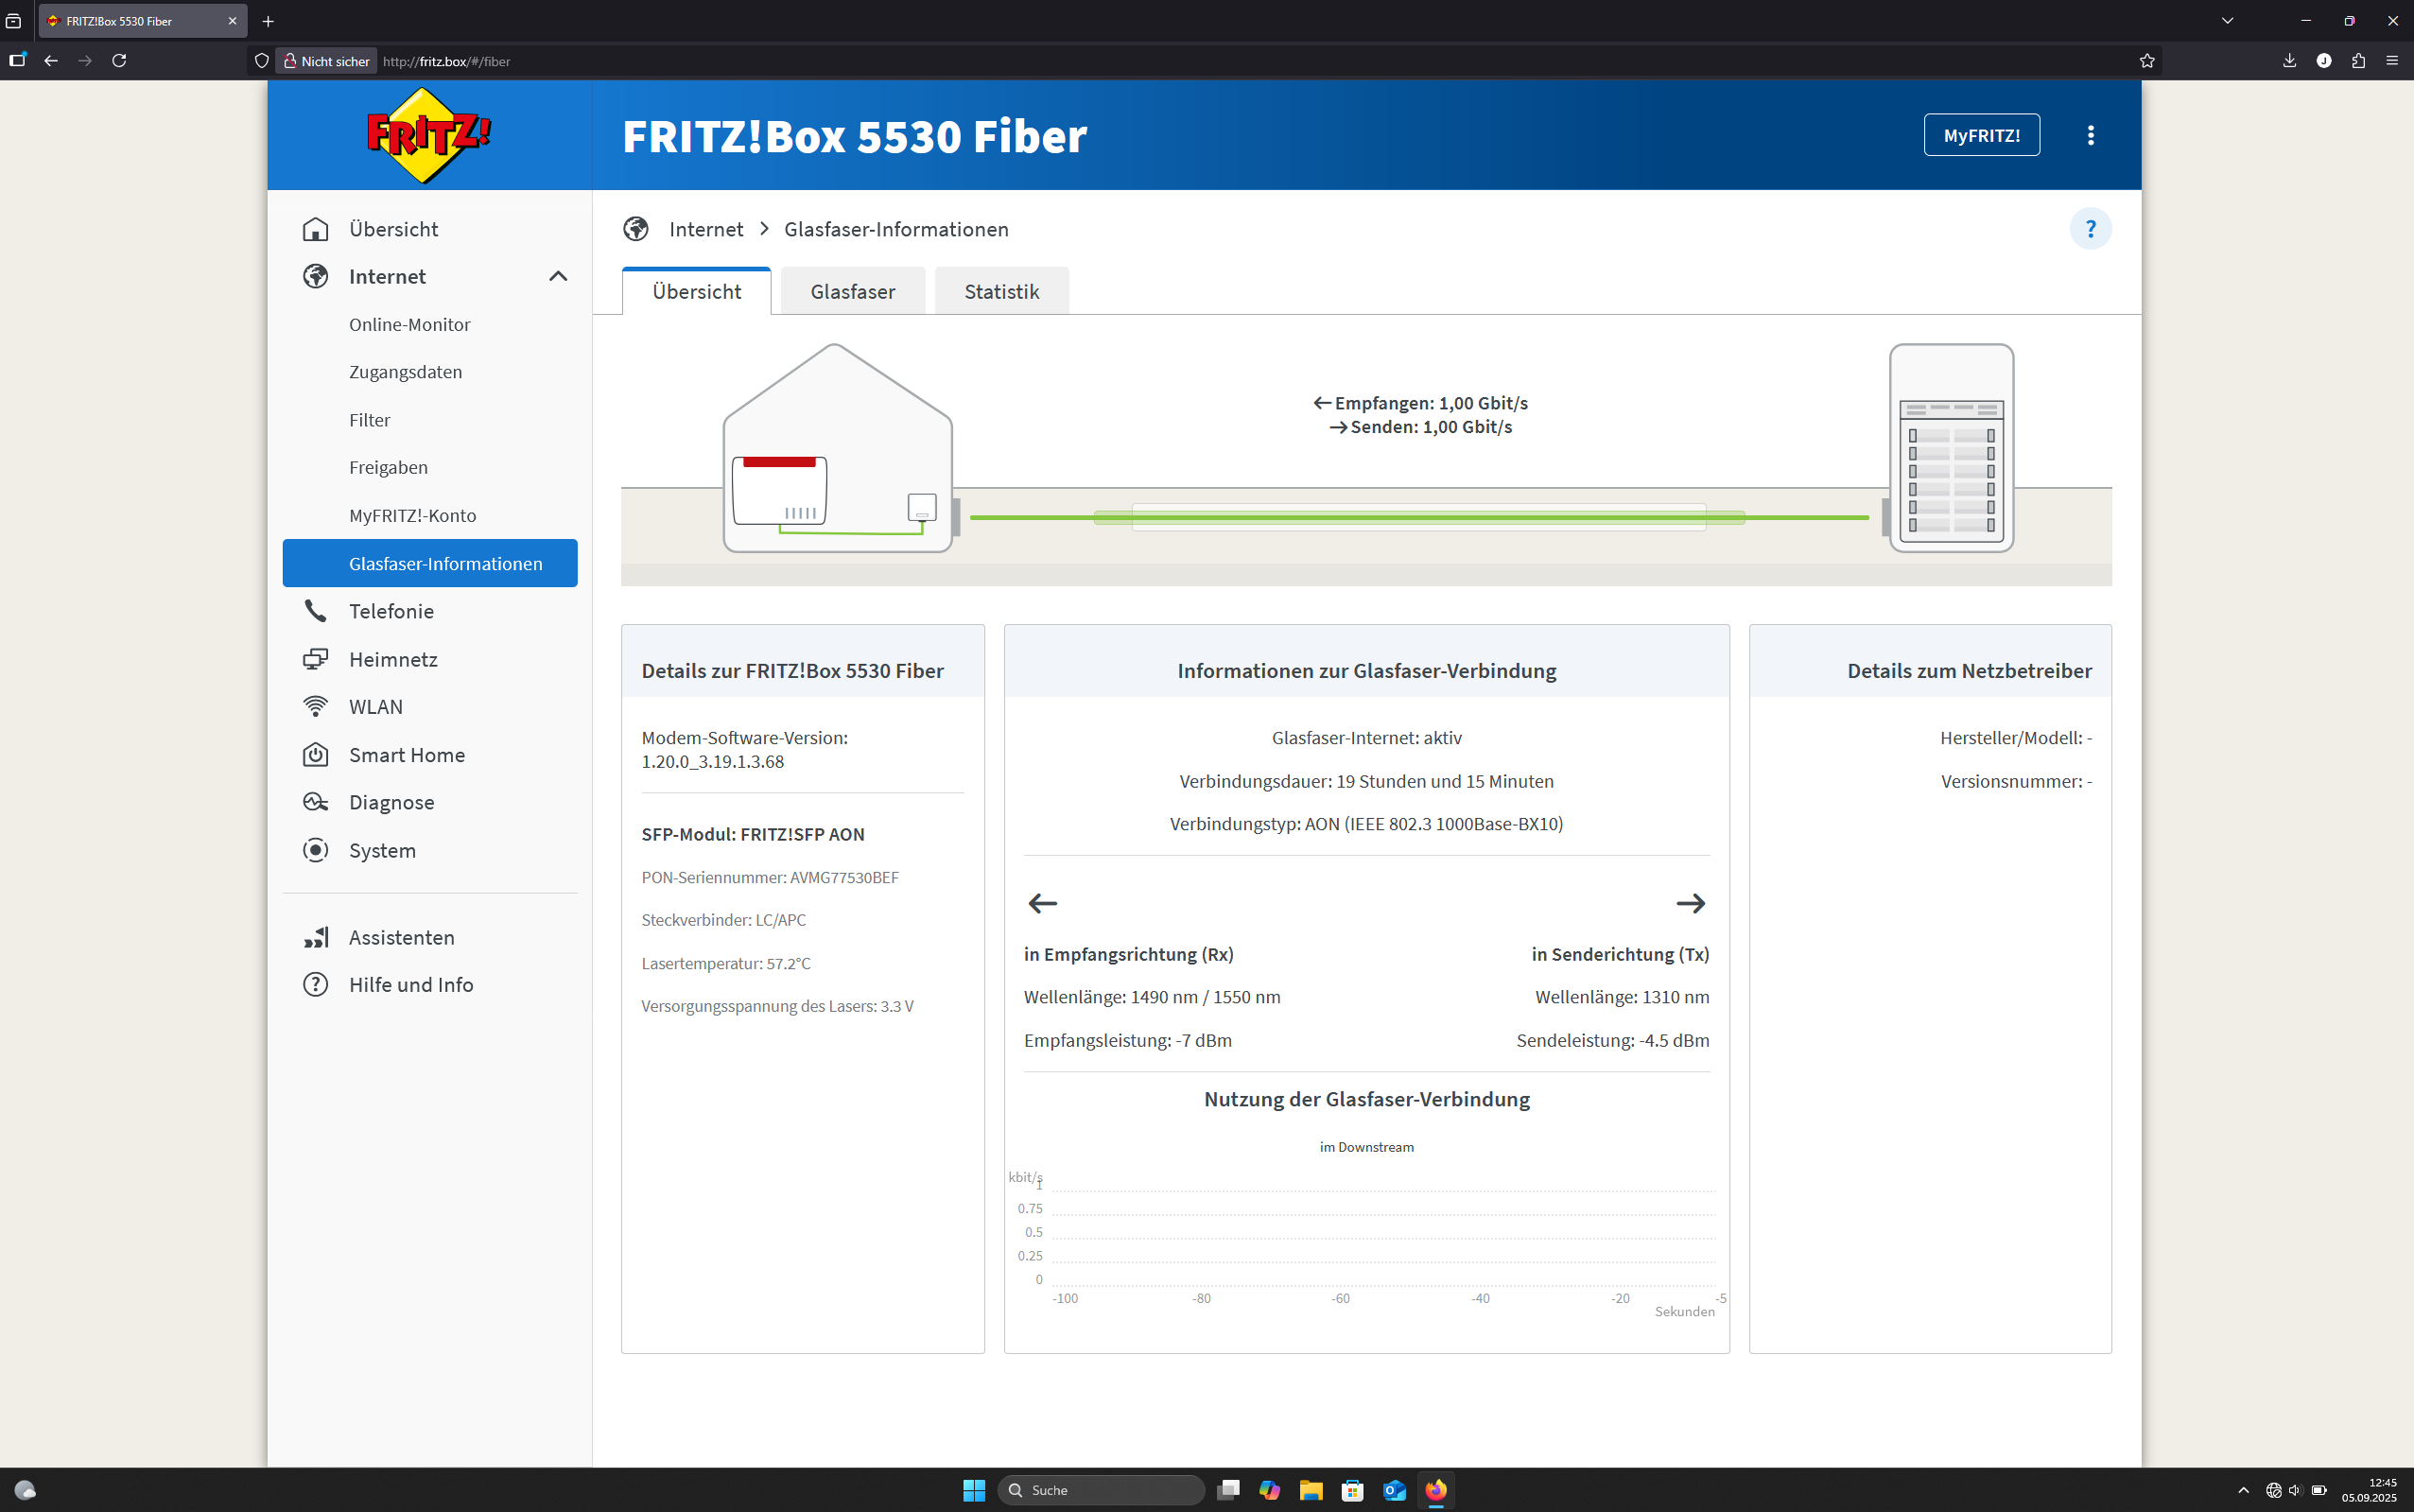Screen dimensions: 2414x1512
Task: Click the Smart Home icon
Action: tap(315, 755)
